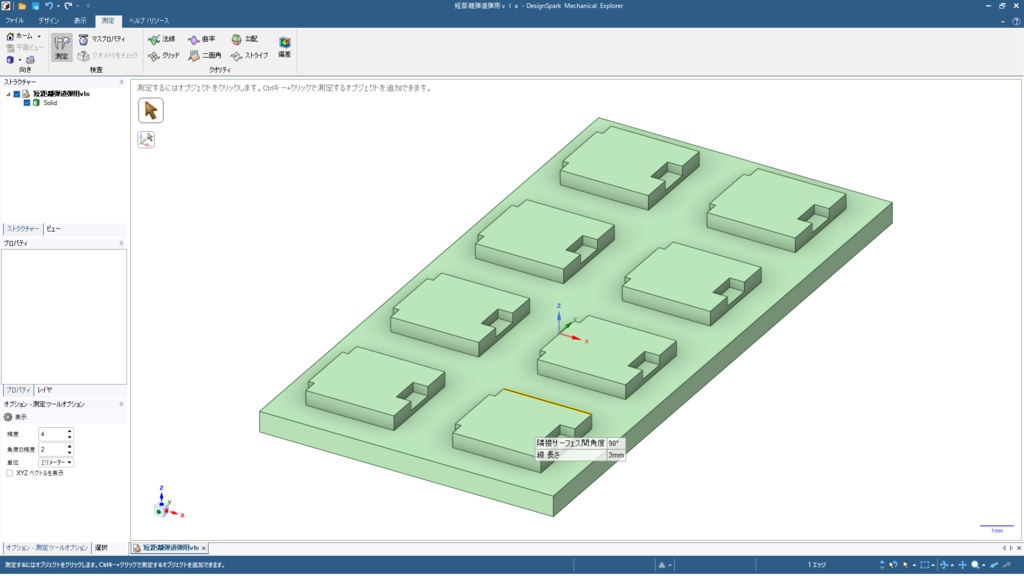Click the '3mm' edge length measurement value
This screenshot has width=1024, height=576.
[x=616, y=455]
